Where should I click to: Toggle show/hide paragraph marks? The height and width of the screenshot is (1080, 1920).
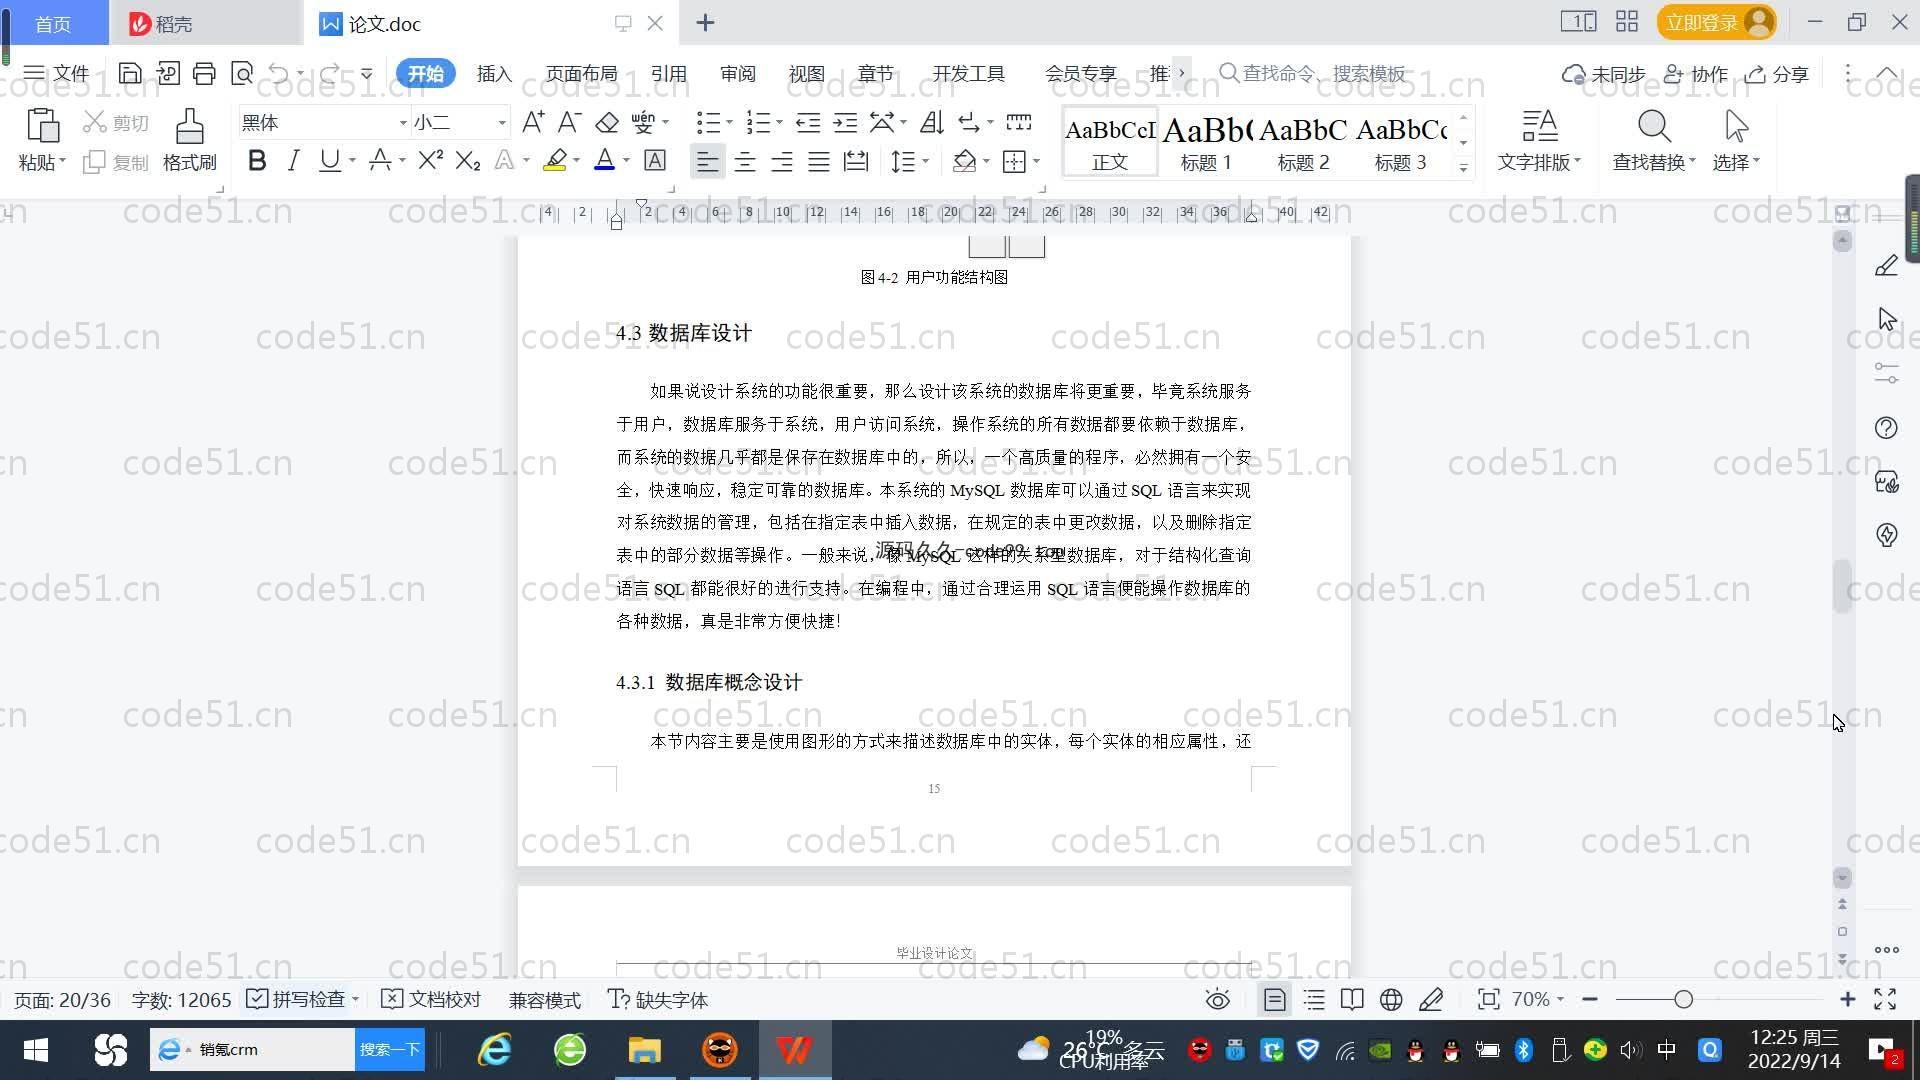point(969,122)
